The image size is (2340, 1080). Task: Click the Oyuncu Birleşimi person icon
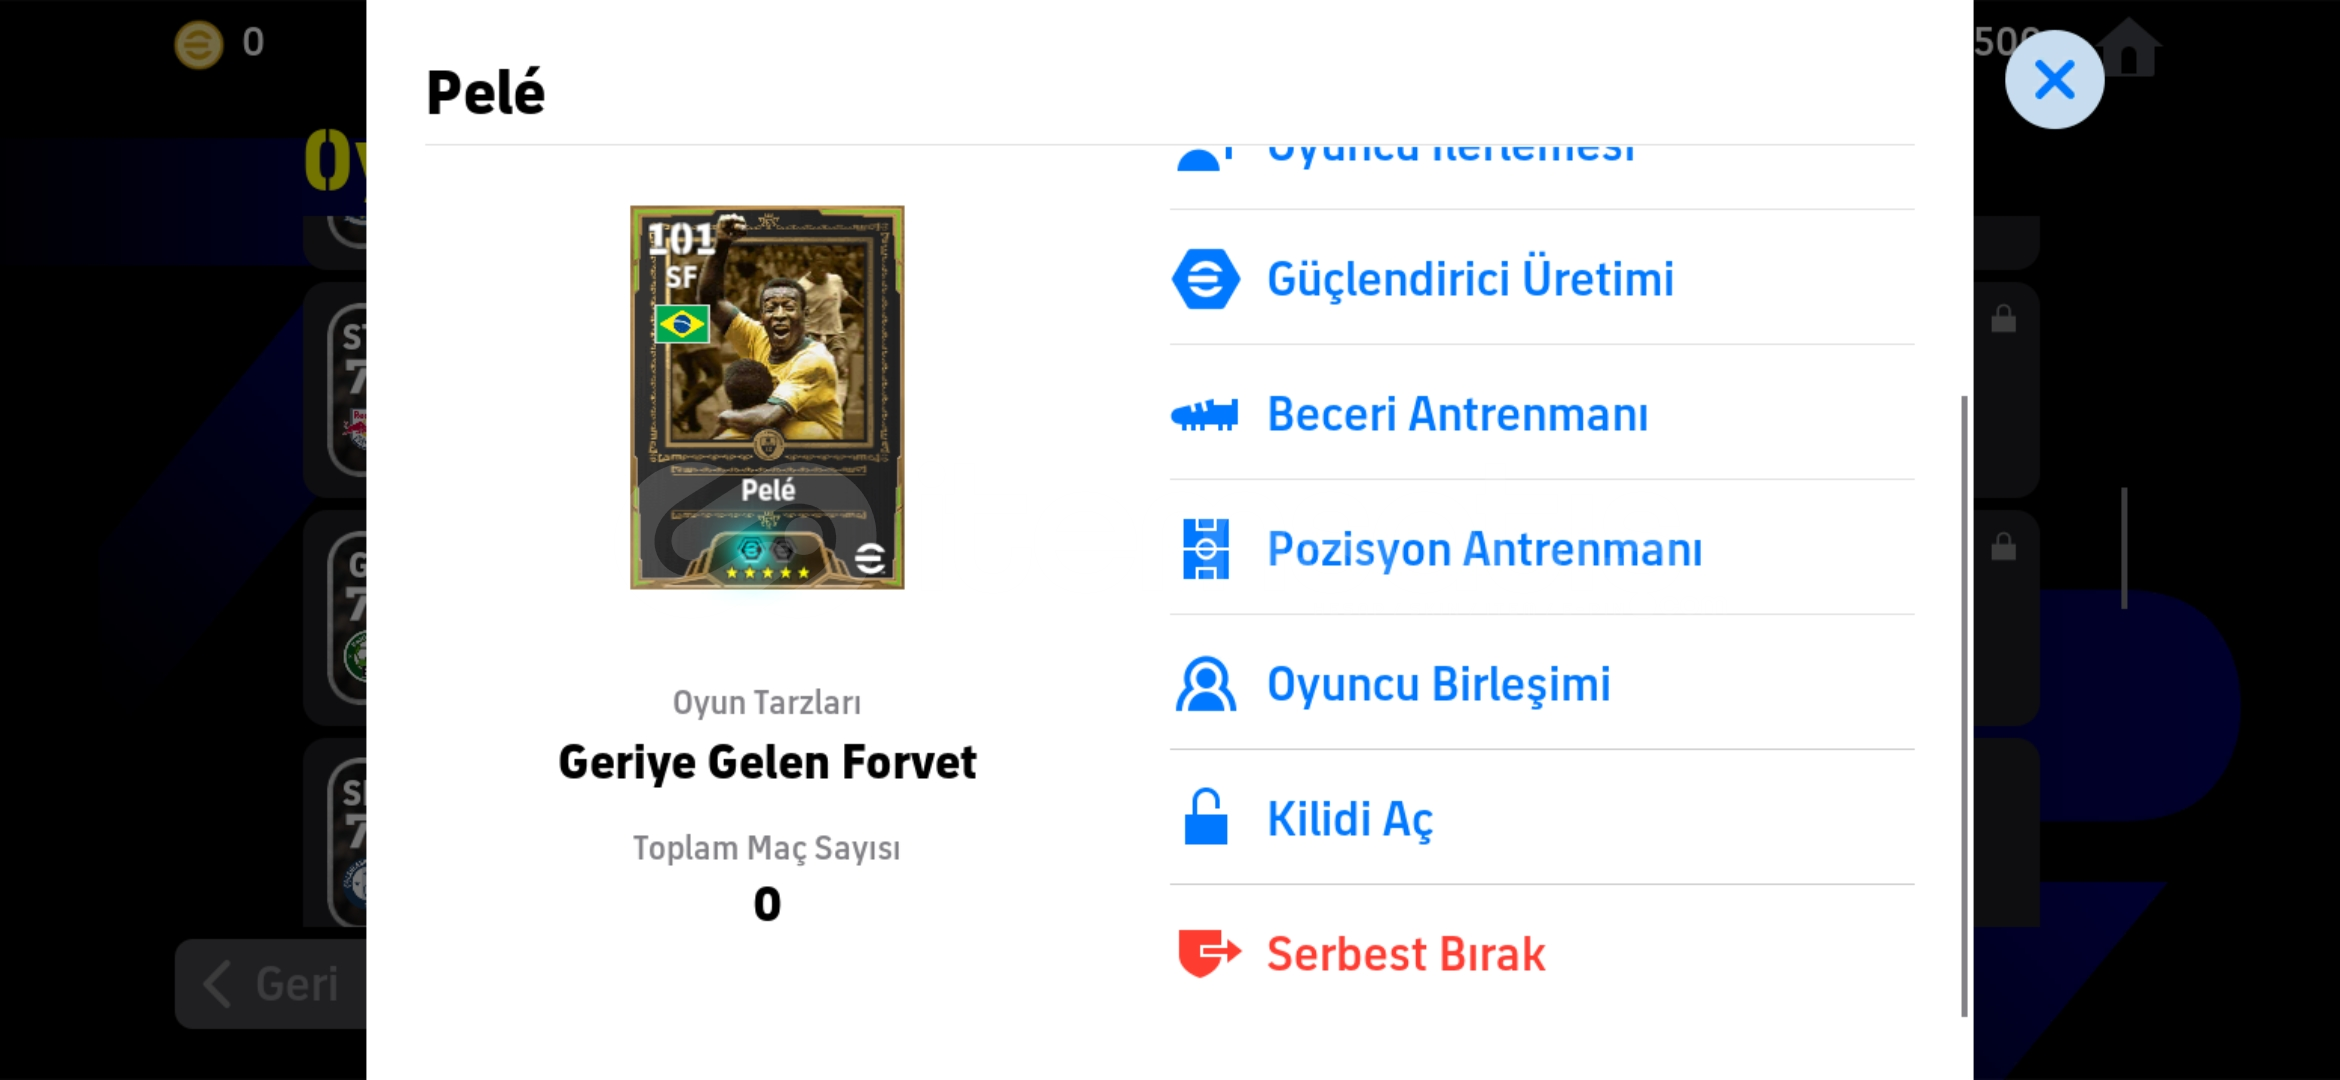point(1205,684)
